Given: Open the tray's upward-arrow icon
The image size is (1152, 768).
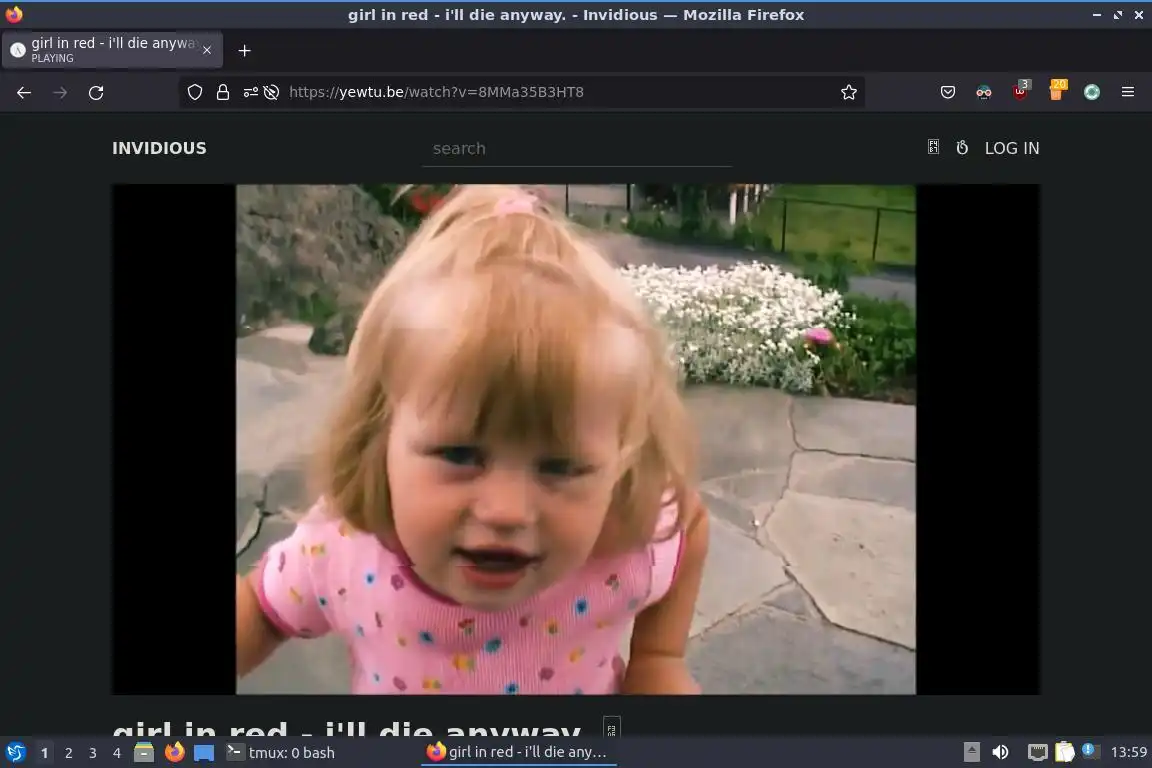Looking at the screenshot, I should click(971, 752).
